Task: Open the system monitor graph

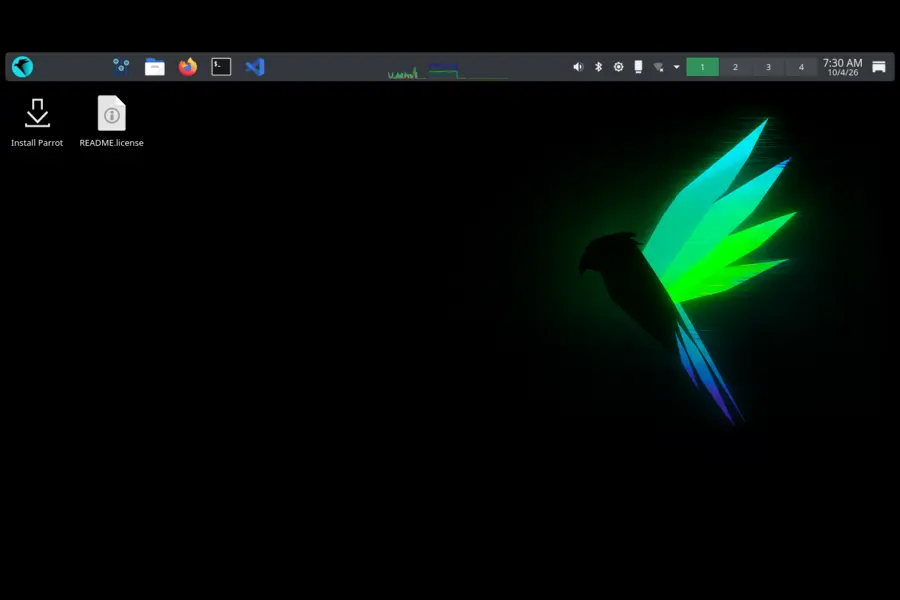Action: [448, 71]
